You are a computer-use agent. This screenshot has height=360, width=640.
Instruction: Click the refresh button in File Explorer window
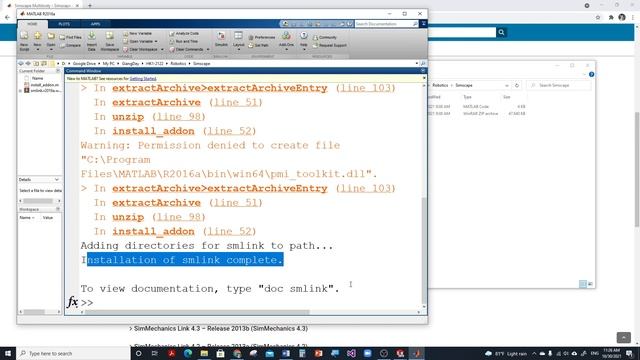click(517, 85)
